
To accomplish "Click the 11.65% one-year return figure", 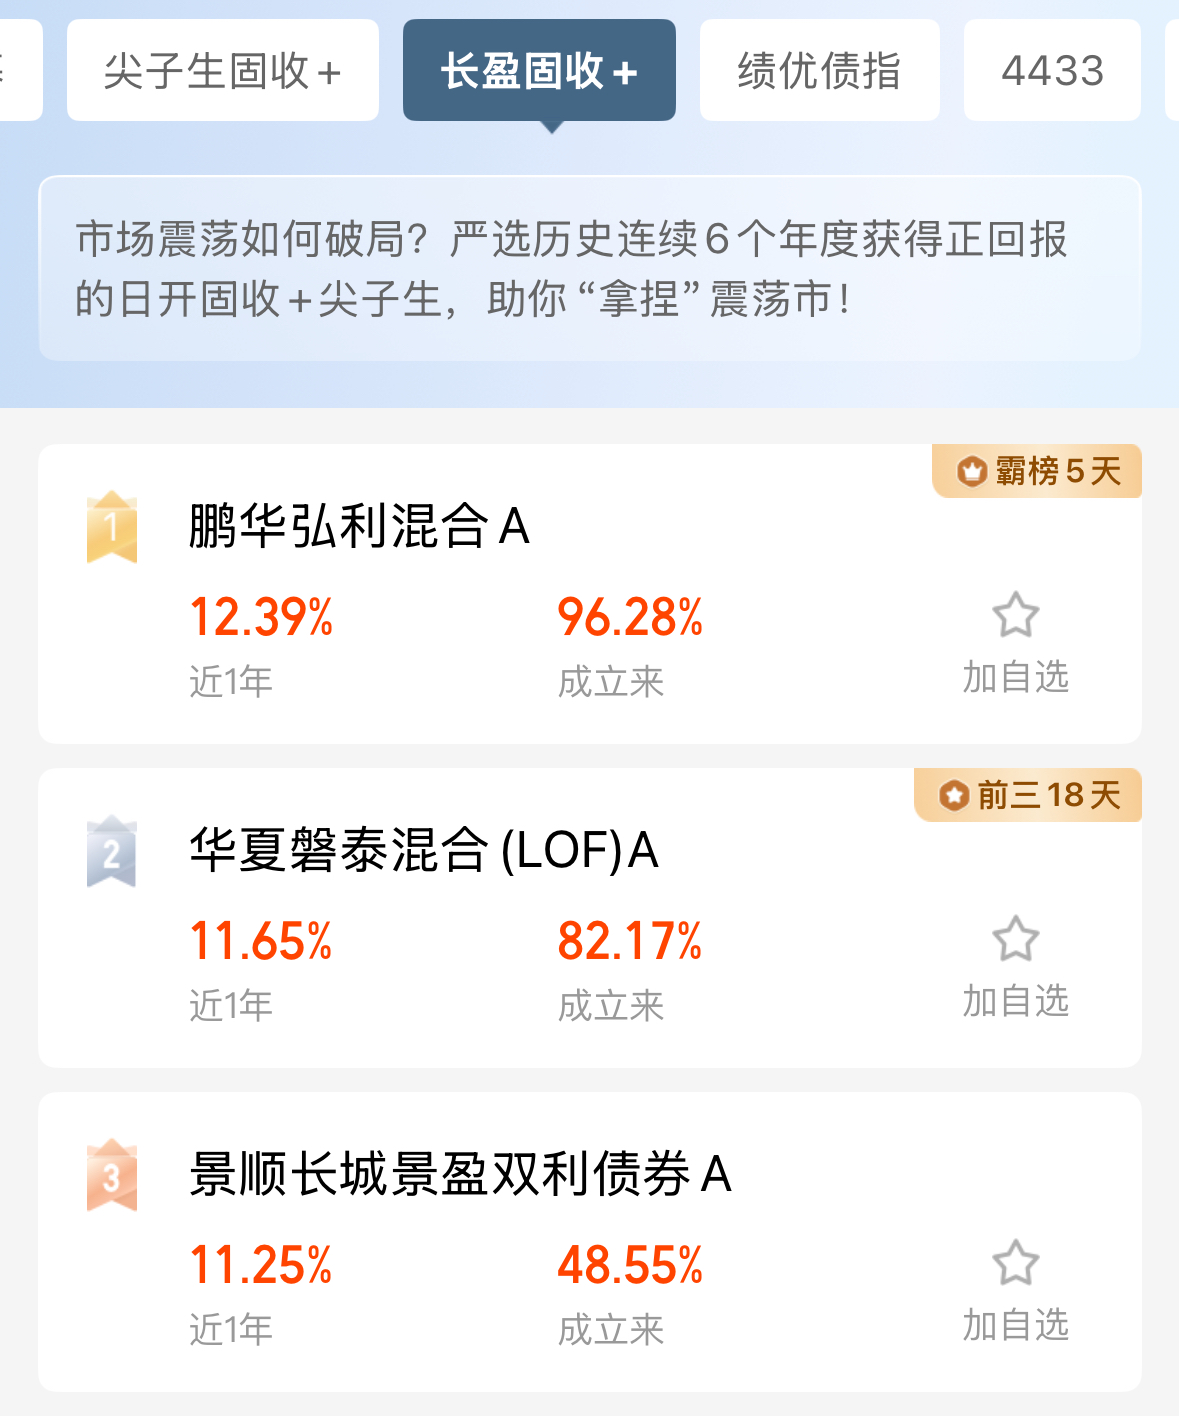I will tap(261, 941).
